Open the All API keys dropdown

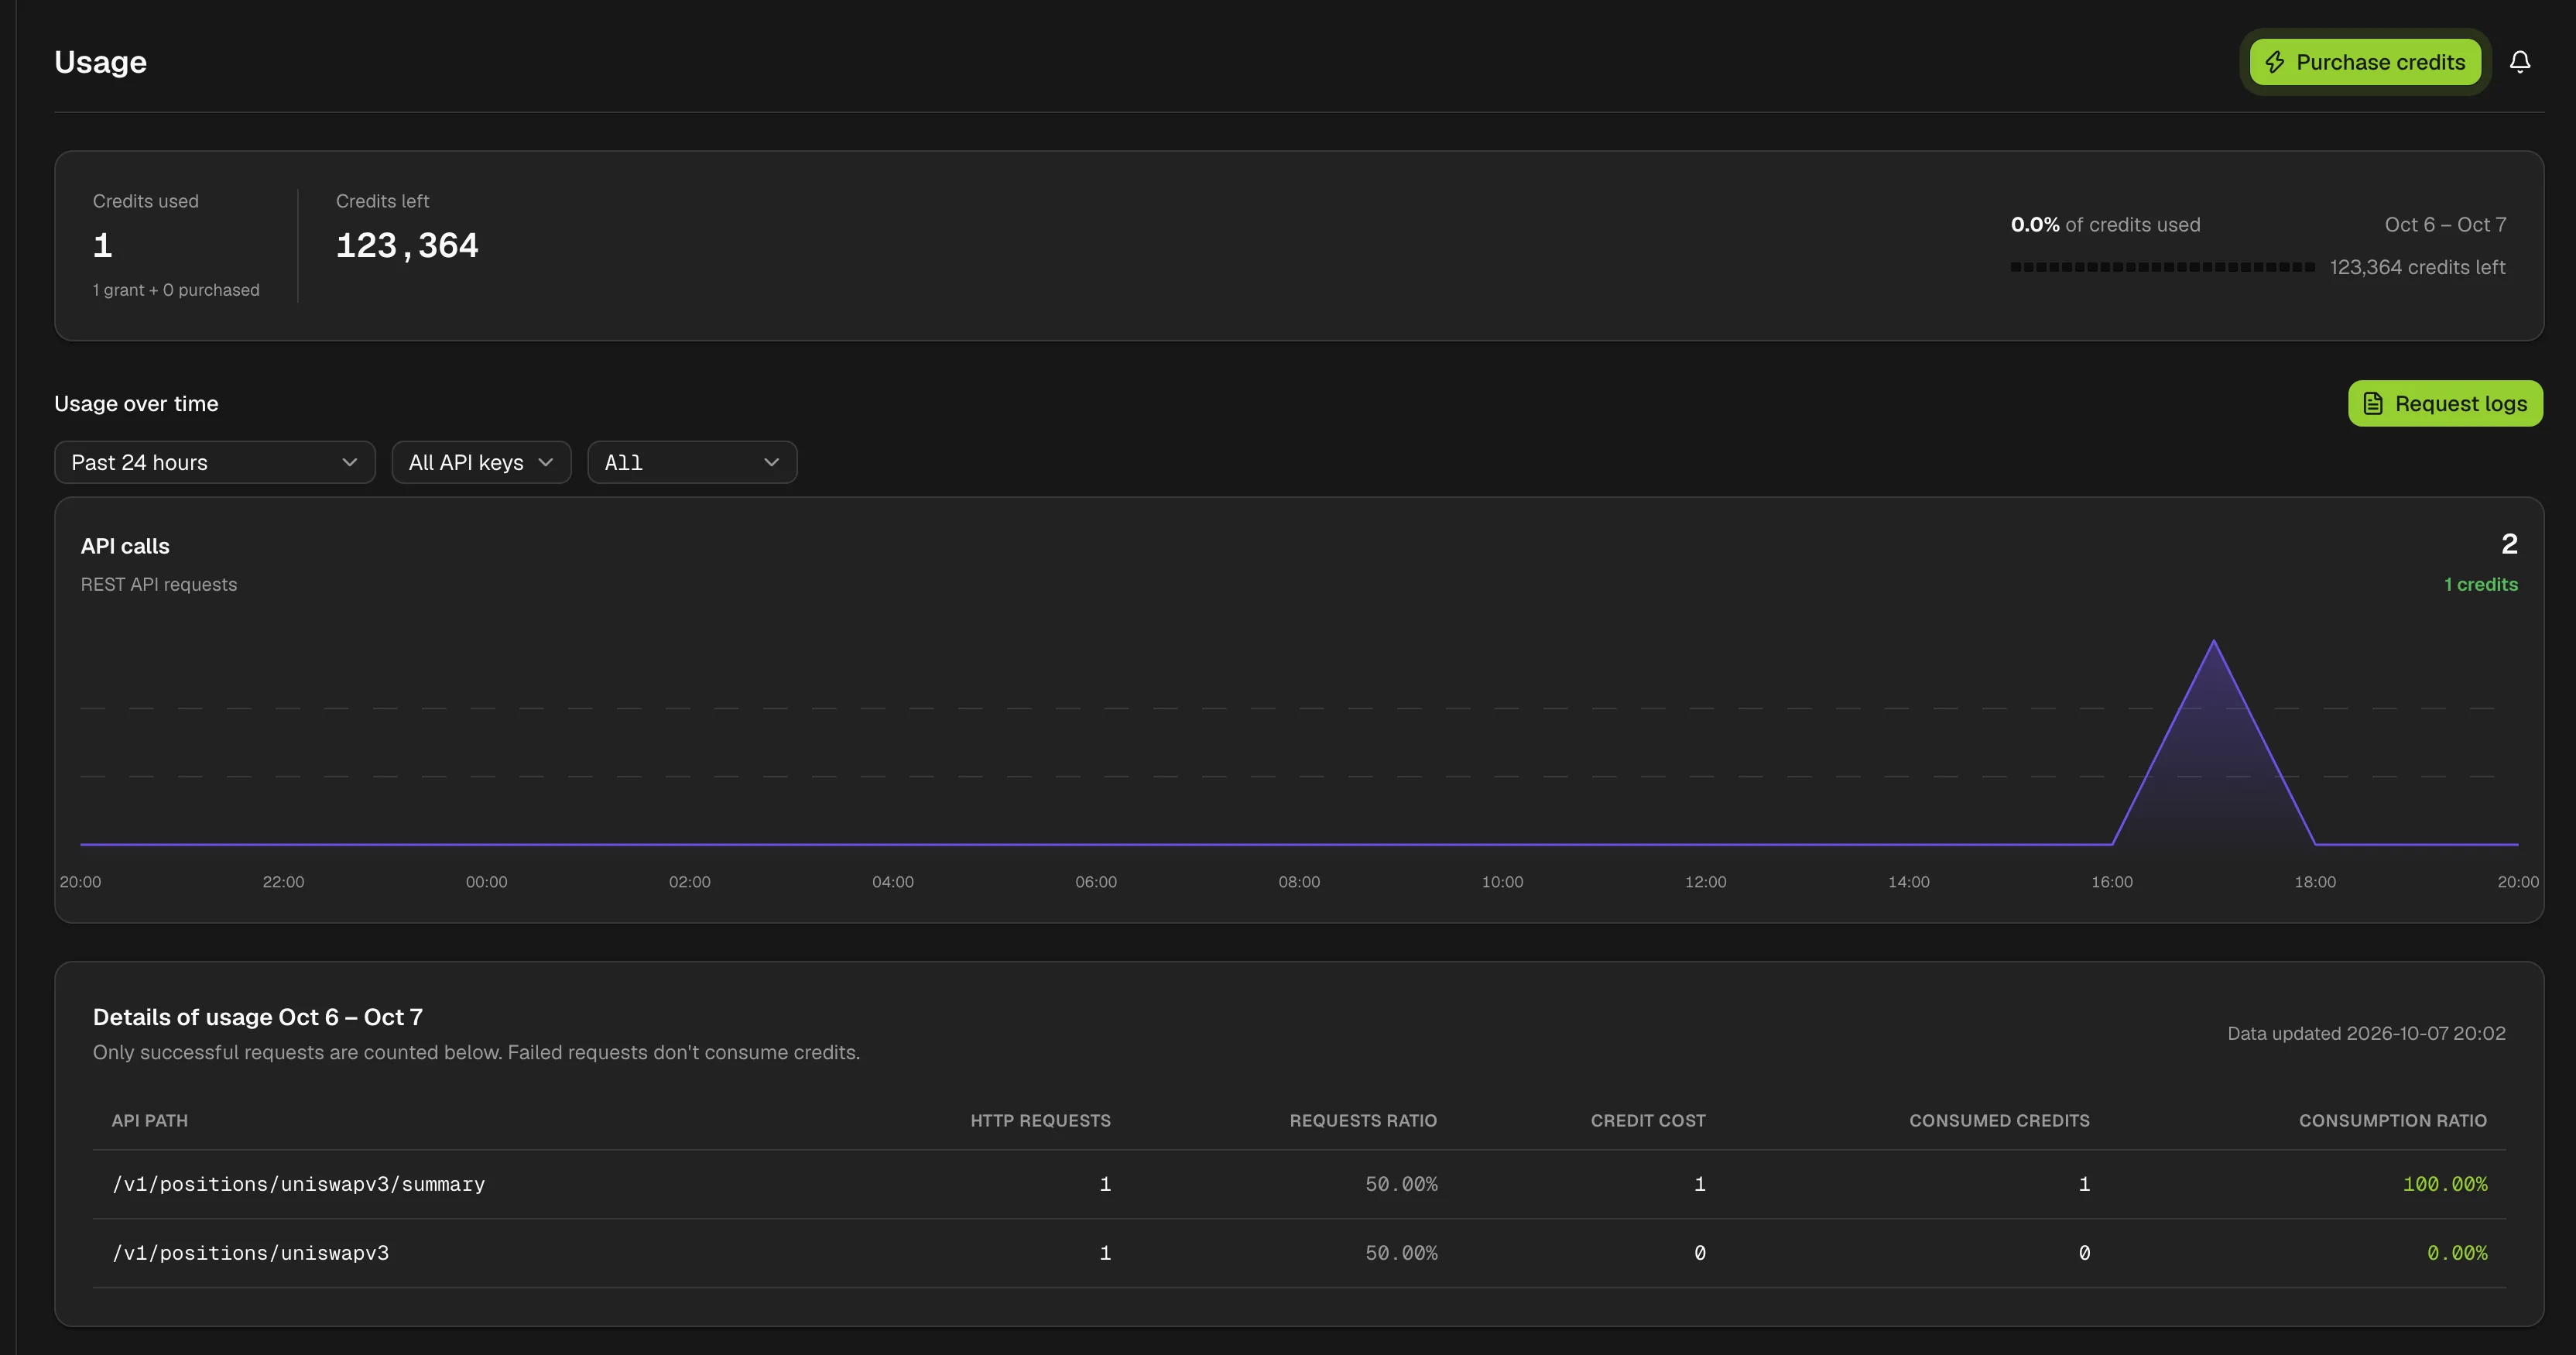[x=481, y=462]
